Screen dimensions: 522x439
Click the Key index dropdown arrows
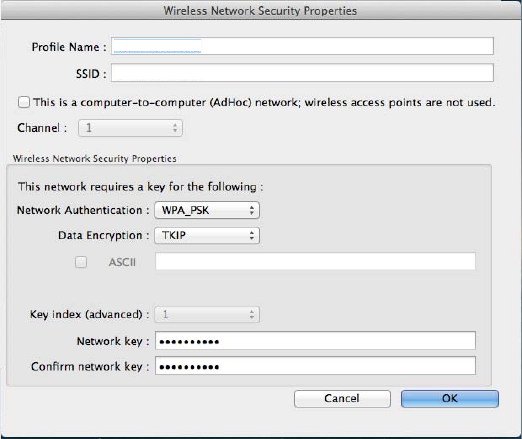tap(252, 314)
